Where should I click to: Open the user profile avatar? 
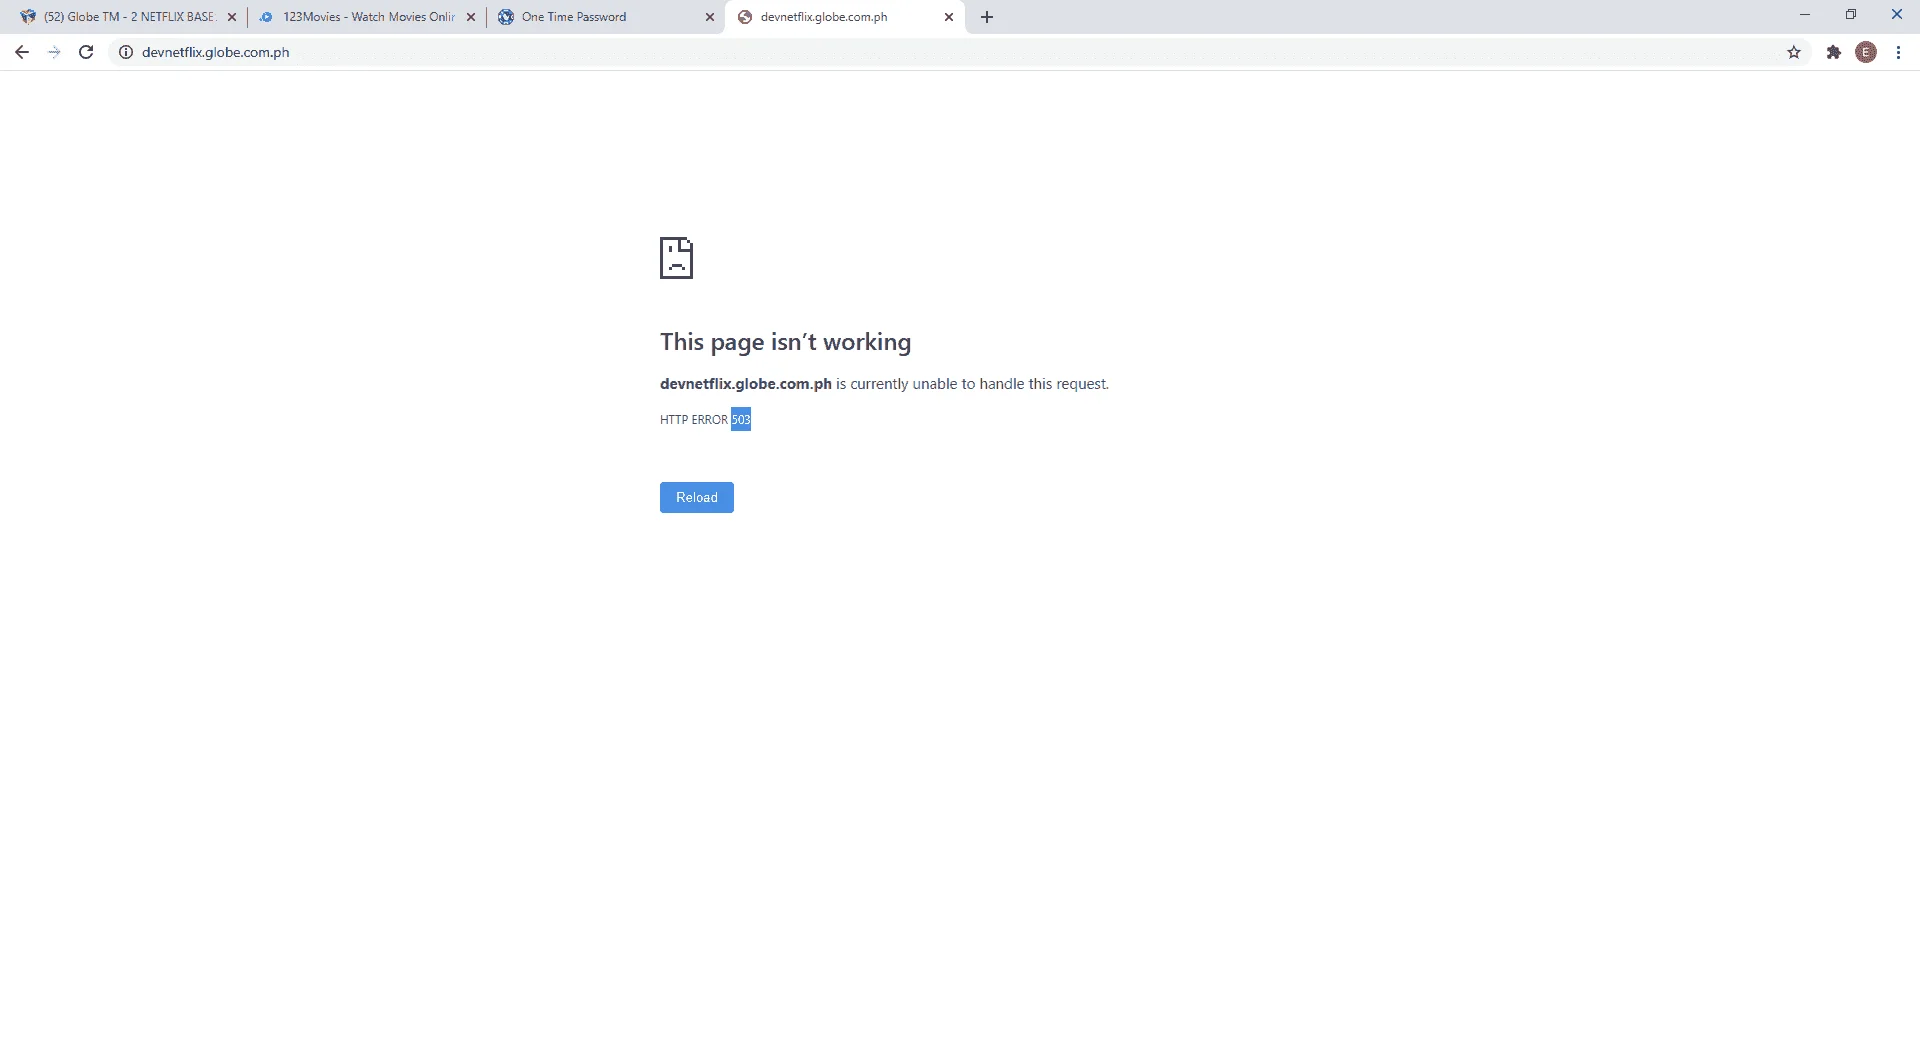(1866, 52)
